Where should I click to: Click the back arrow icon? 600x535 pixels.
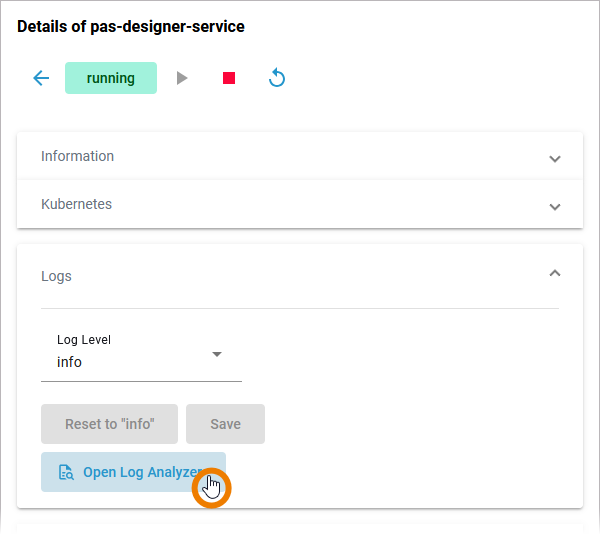pyautogui.click(x=41, y=78)
